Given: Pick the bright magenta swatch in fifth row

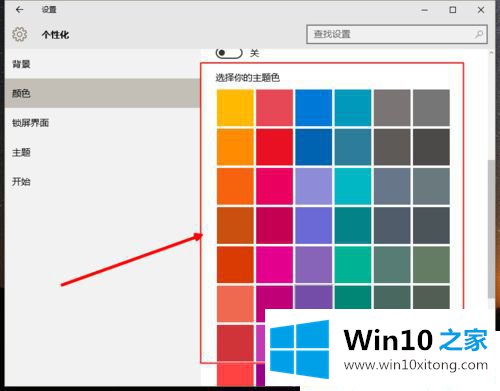Looking at the screenshot, I should click(x=274, y=264).
